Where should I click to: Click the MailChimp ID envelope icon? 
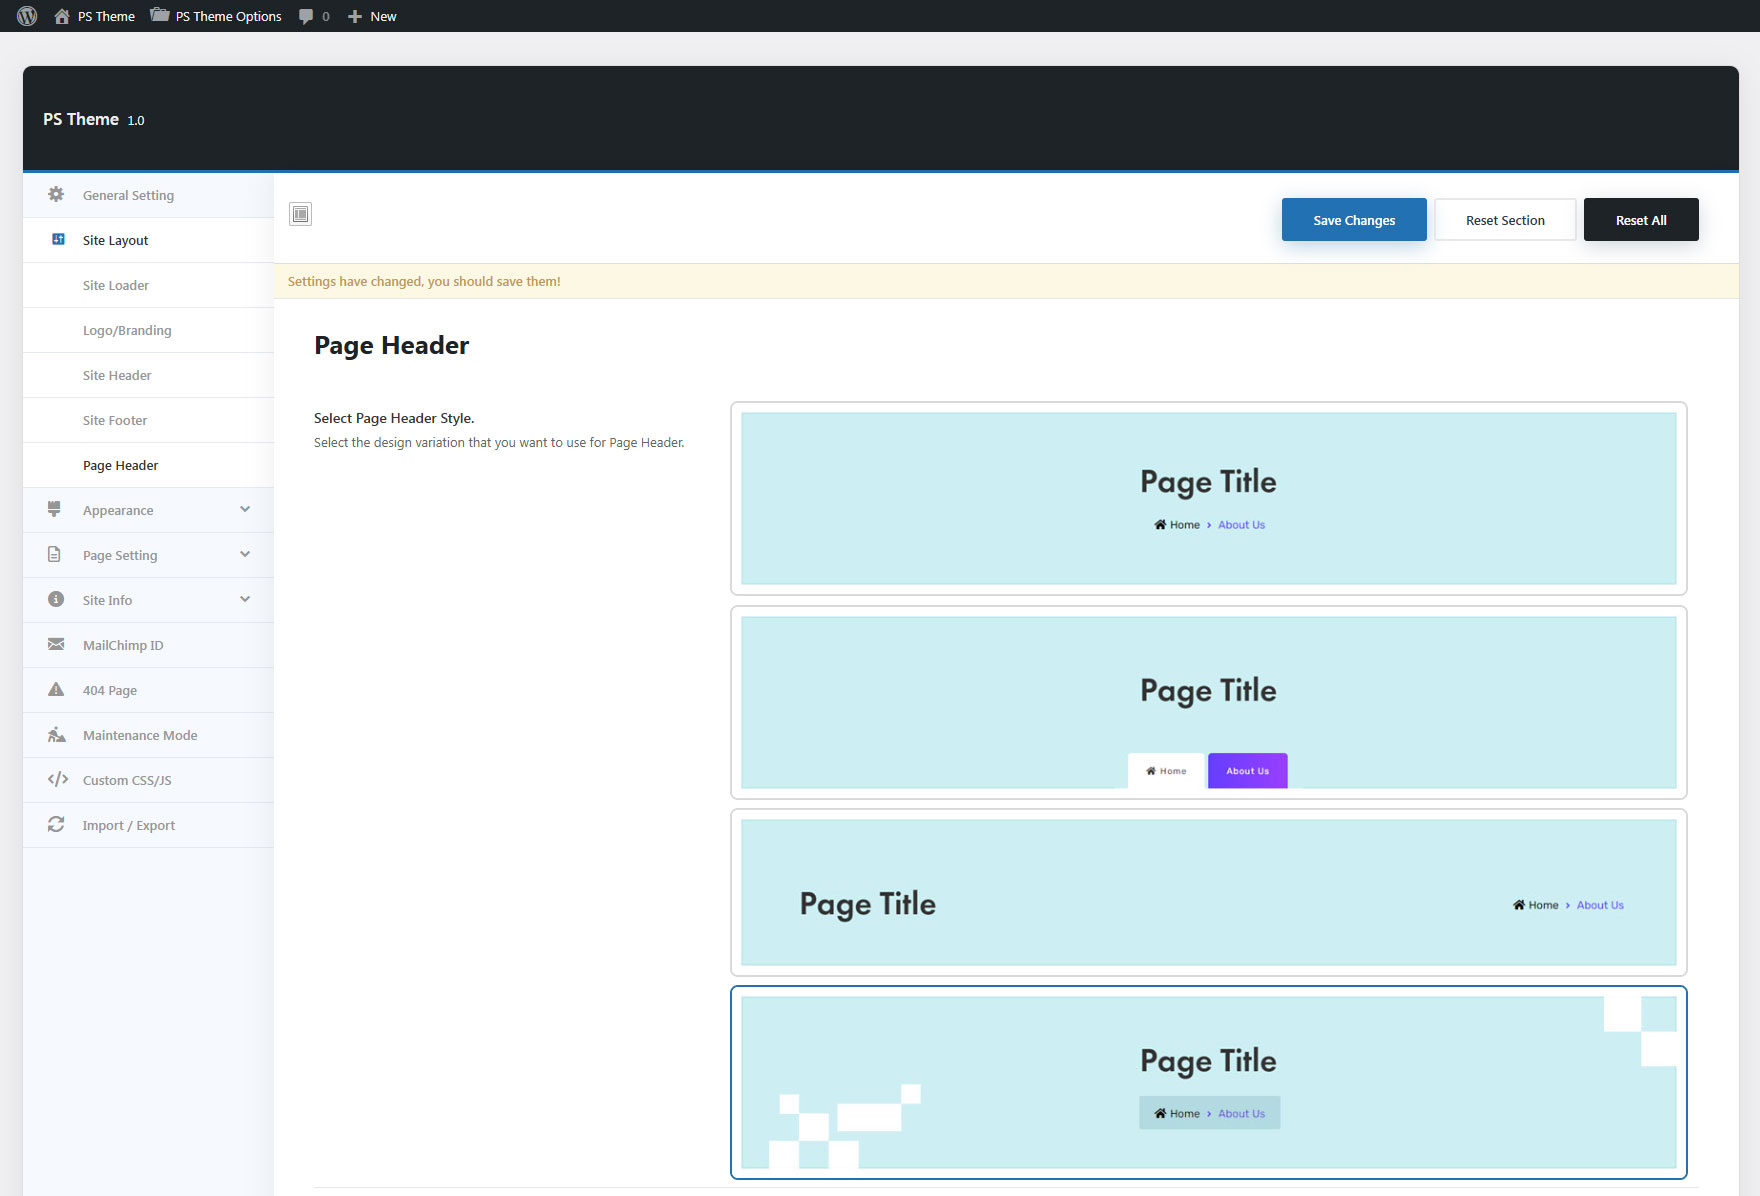(x=56, y=645)
